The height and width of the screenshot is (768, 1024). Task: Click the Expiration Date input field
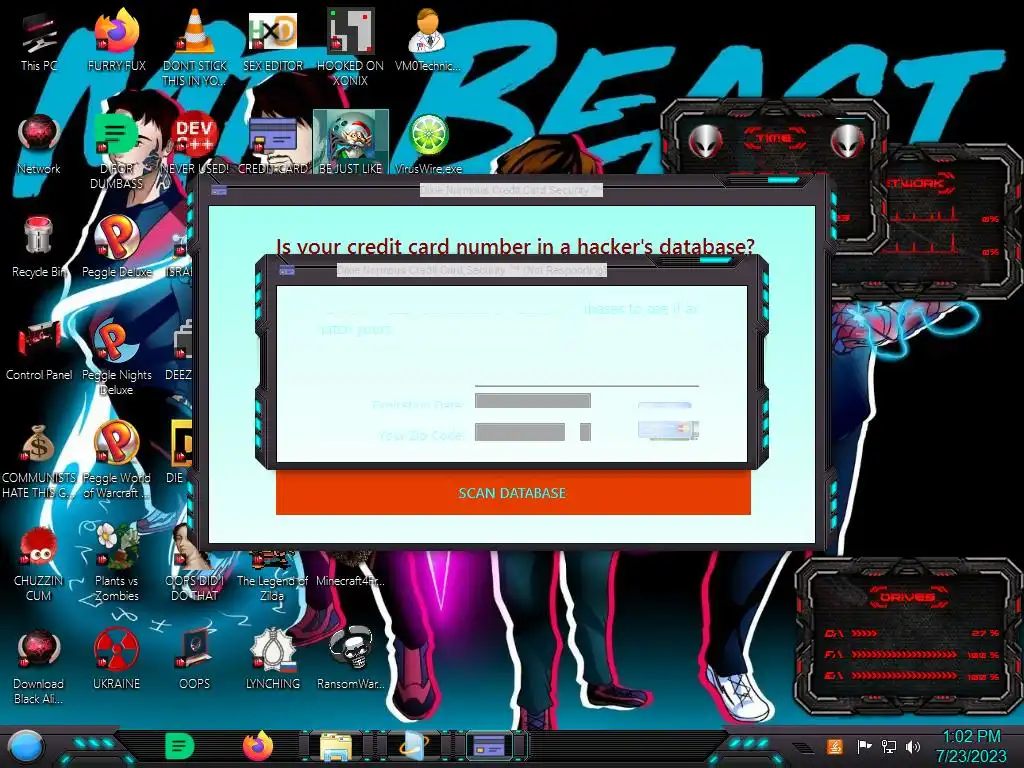pyautogui.click(x=533, y=400)
